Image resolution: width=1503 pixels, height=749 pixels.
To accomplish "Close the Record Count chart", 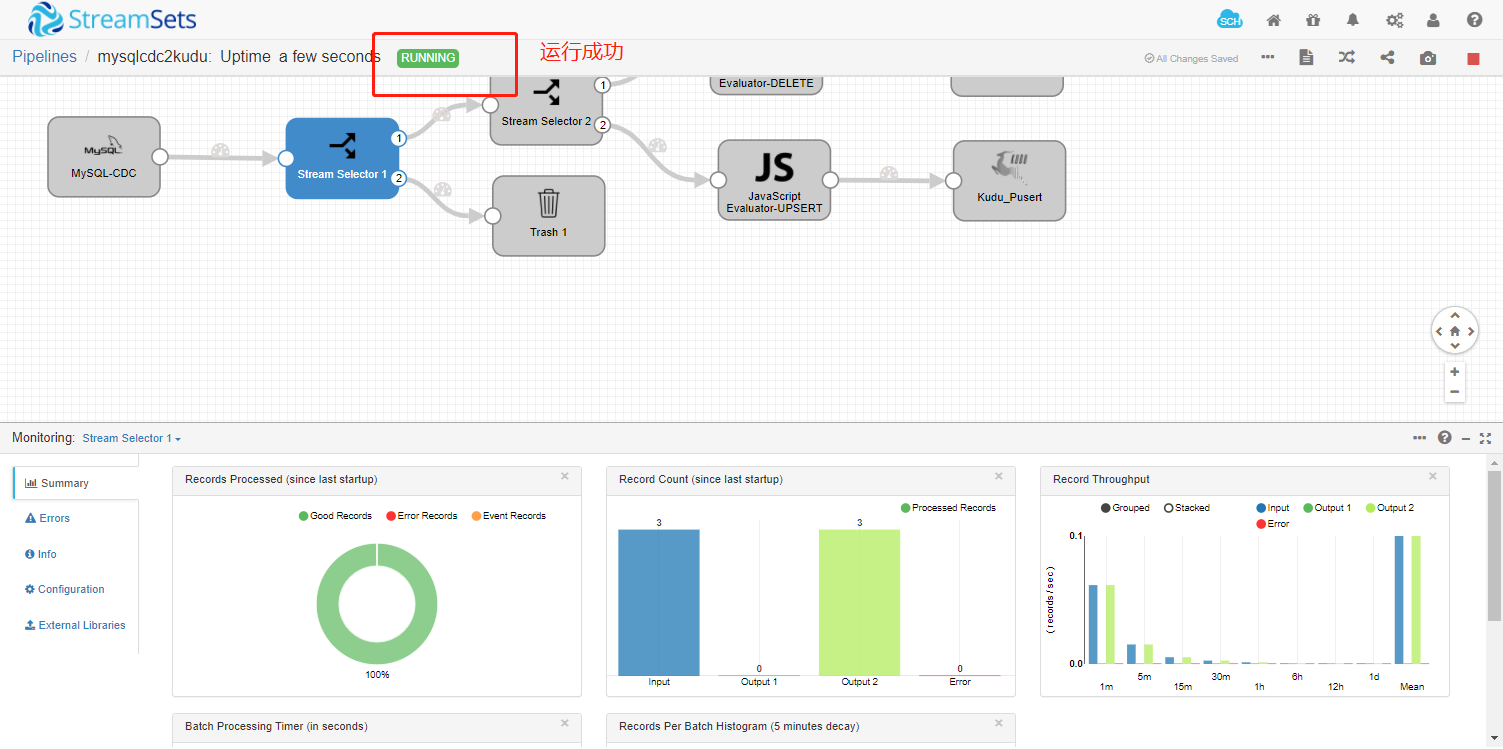I will (998, 476).
